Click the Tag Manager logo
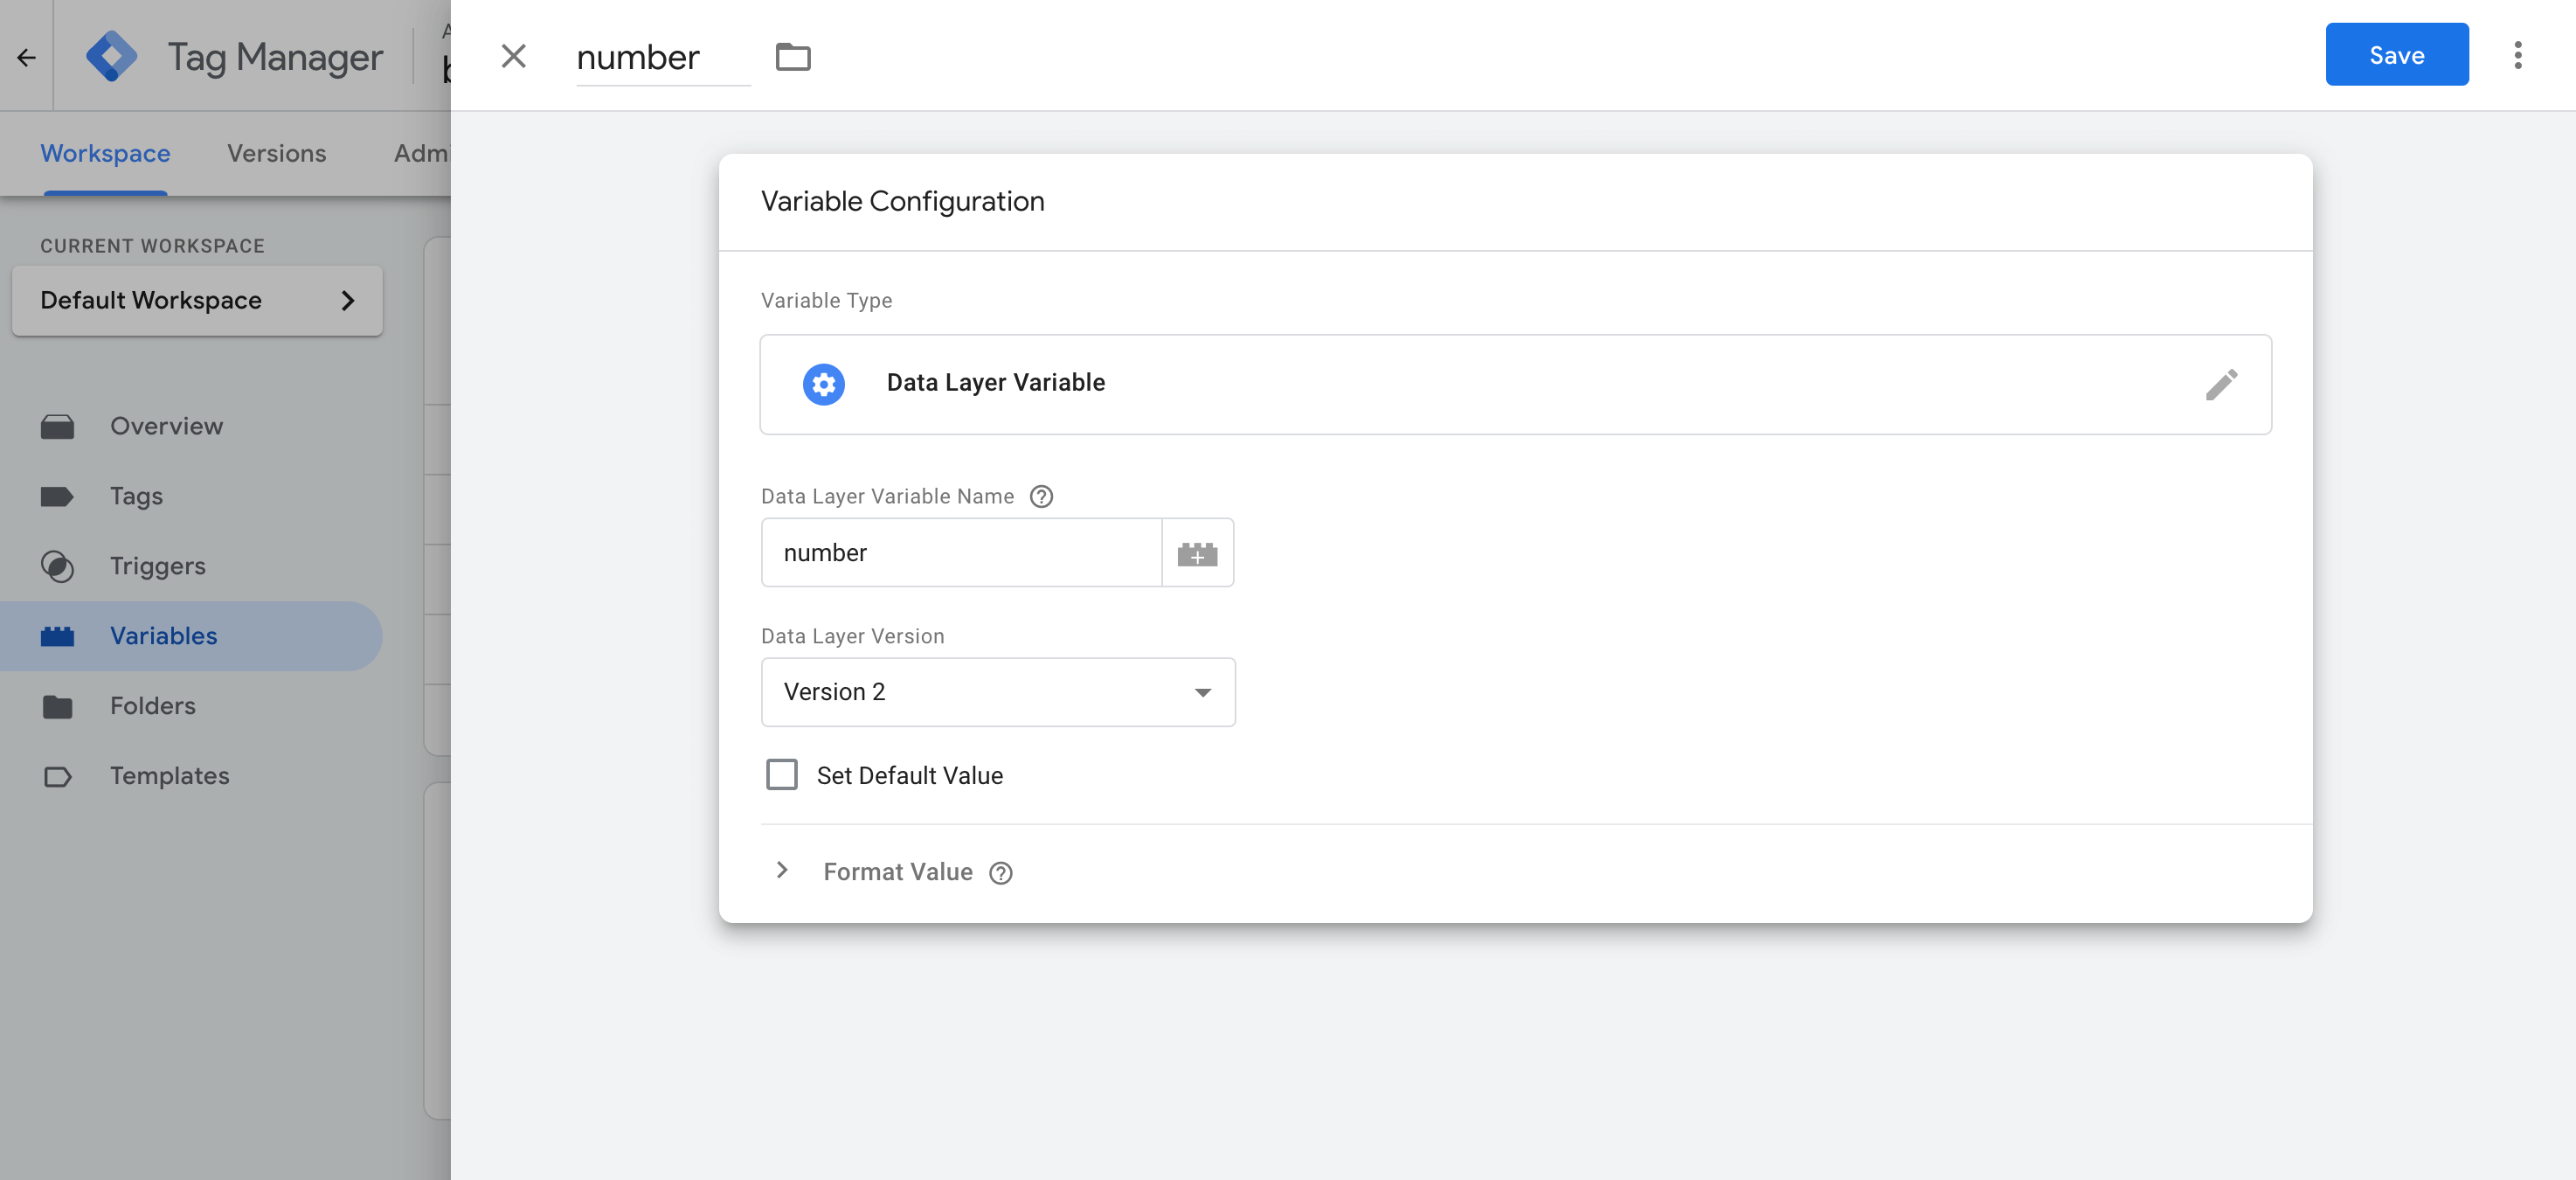The width and height of the screenshot is (2576, 1180). [111, 56]
